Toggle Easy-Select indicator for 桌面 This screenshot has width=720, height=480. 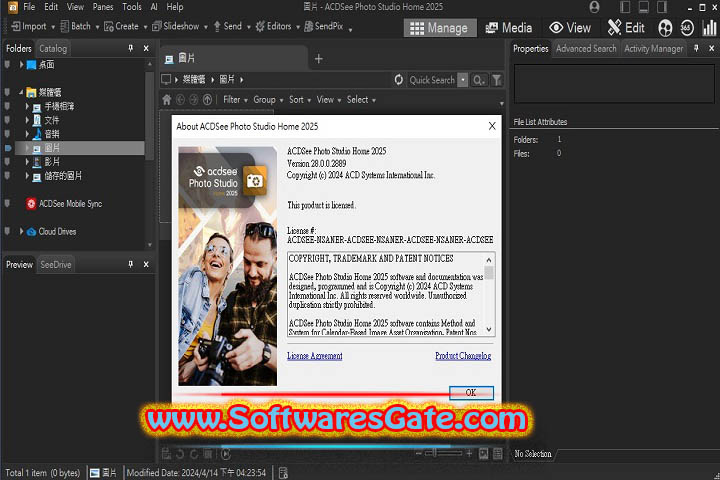click(7, 65)
